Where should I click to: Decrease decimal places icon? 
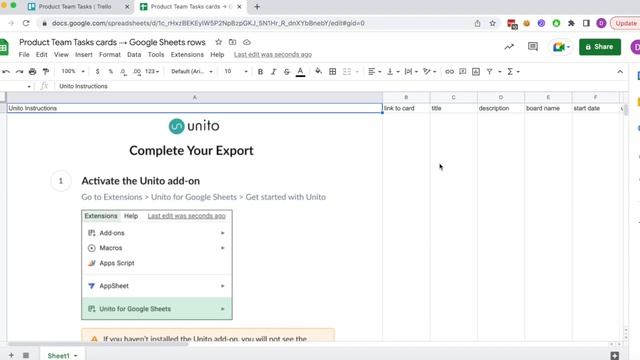[123, 71]
